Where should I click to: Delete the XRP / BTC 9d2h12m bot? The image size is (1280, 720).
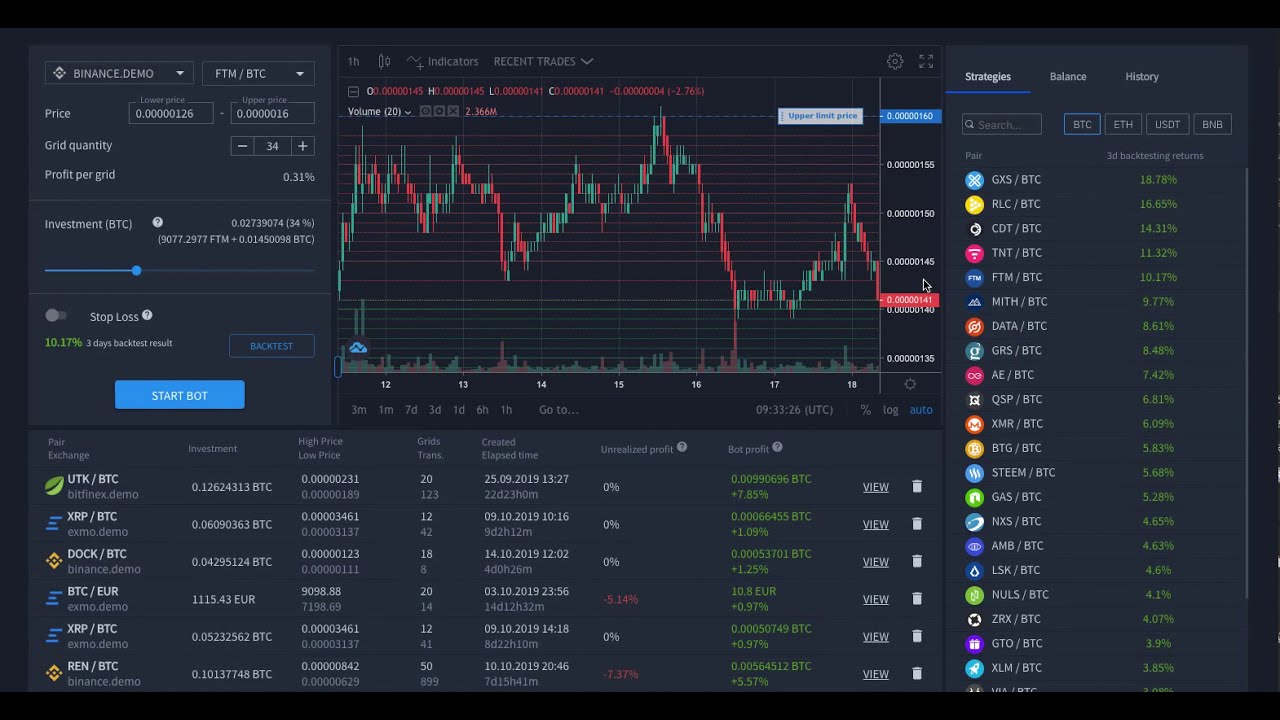point(917,524)
